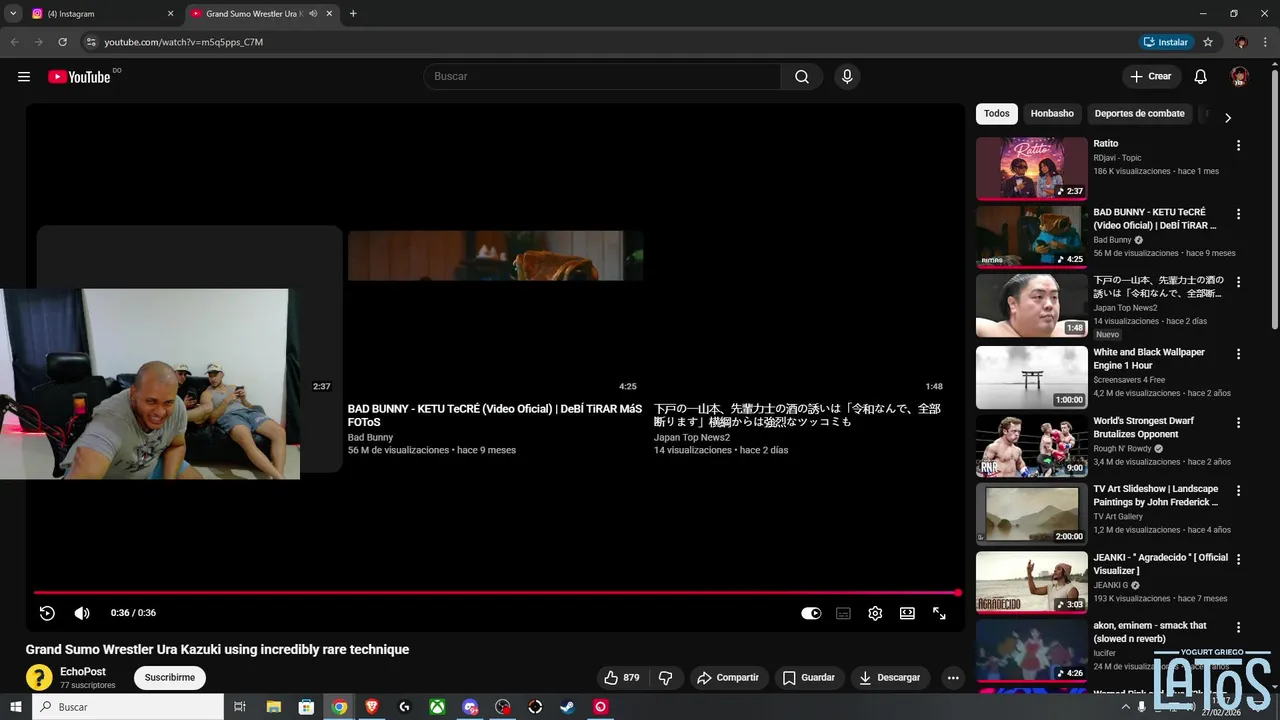Viewport: 1280px width, 720px height.
Task: Select the Todos filter chip
Action: click(x=997, y=114)
